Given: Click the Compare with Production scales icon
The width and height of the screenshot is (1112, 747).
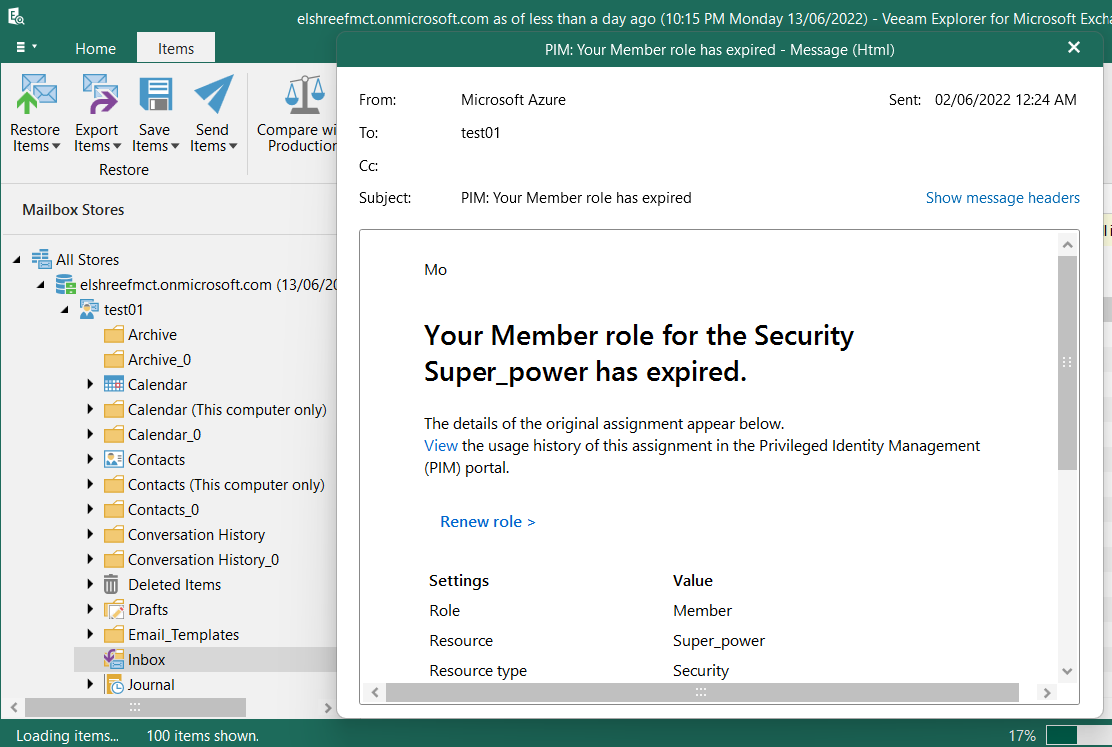Looking at the screenshot, I should [305, 94].
